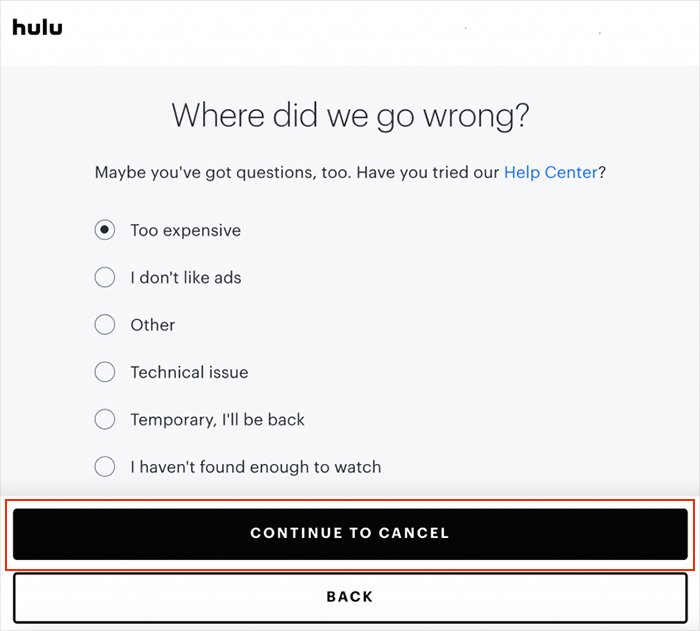
Task: Click the "Temporary, I'll be back" label
Action: [x=217, y=419]
